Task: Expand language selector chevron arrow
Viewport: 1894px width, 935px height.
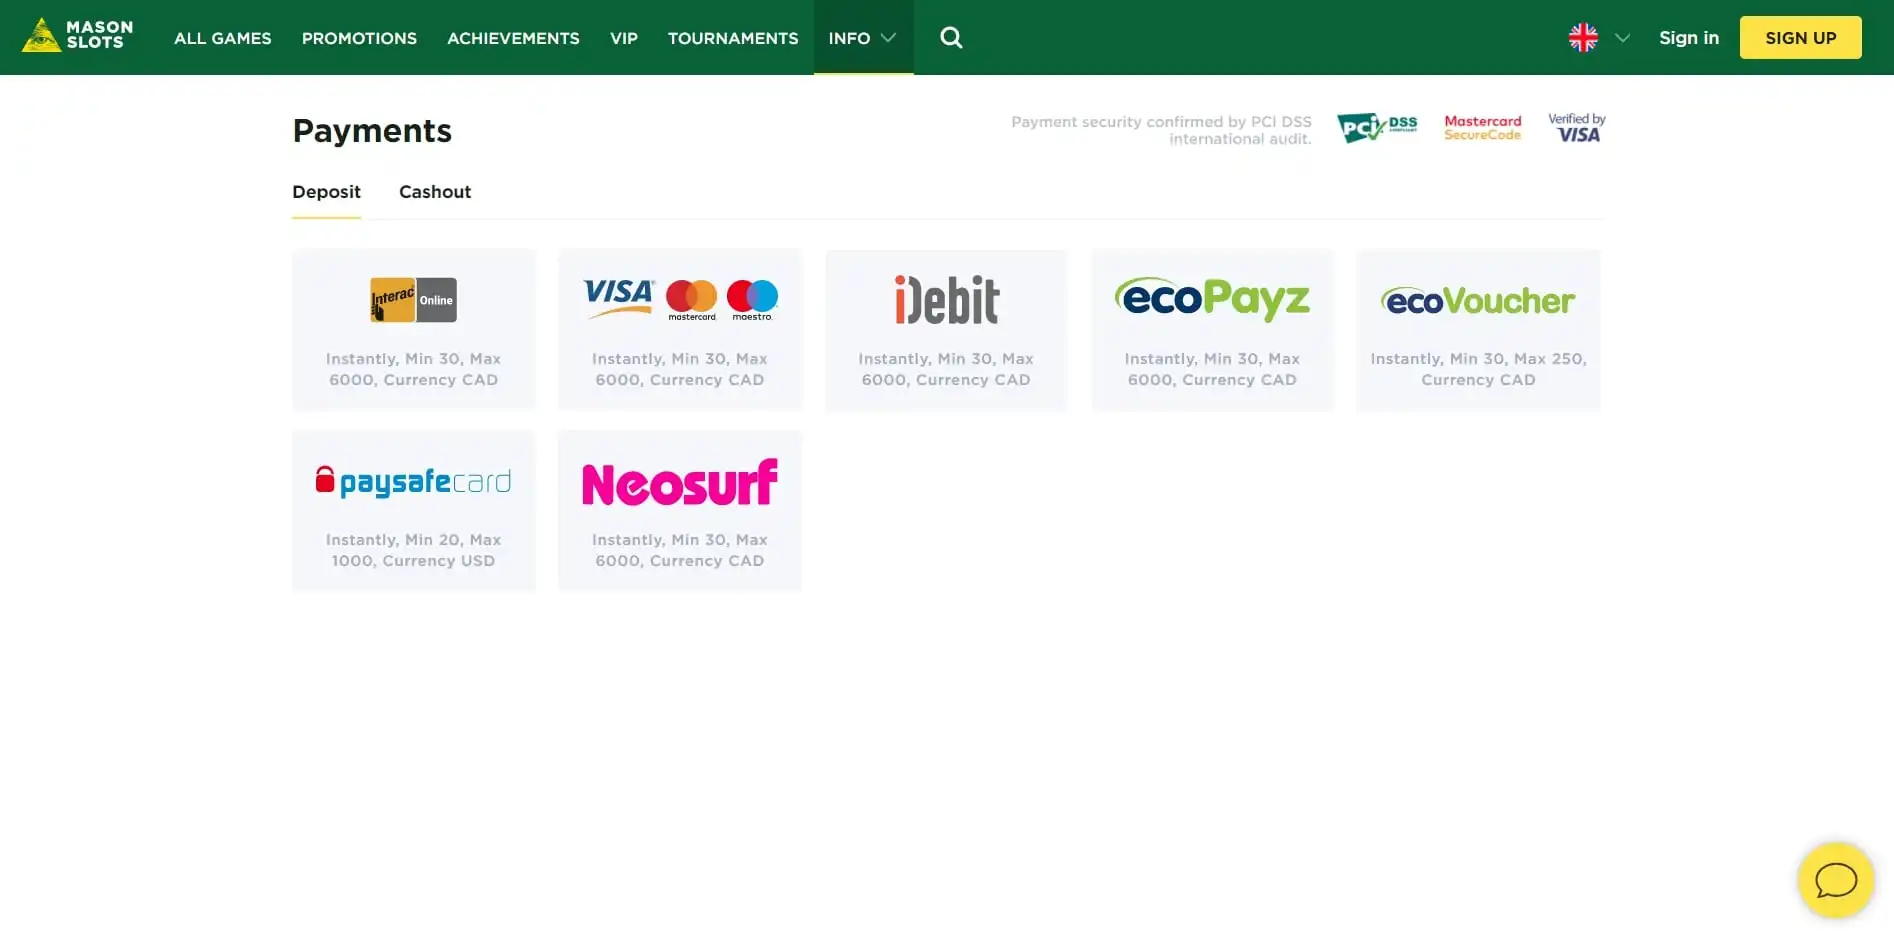Action: coord(1622,38)
